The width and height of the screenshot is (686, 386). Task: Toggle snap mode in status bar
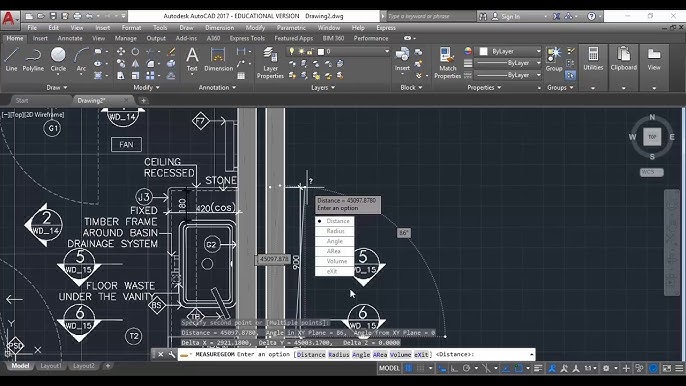420,368
